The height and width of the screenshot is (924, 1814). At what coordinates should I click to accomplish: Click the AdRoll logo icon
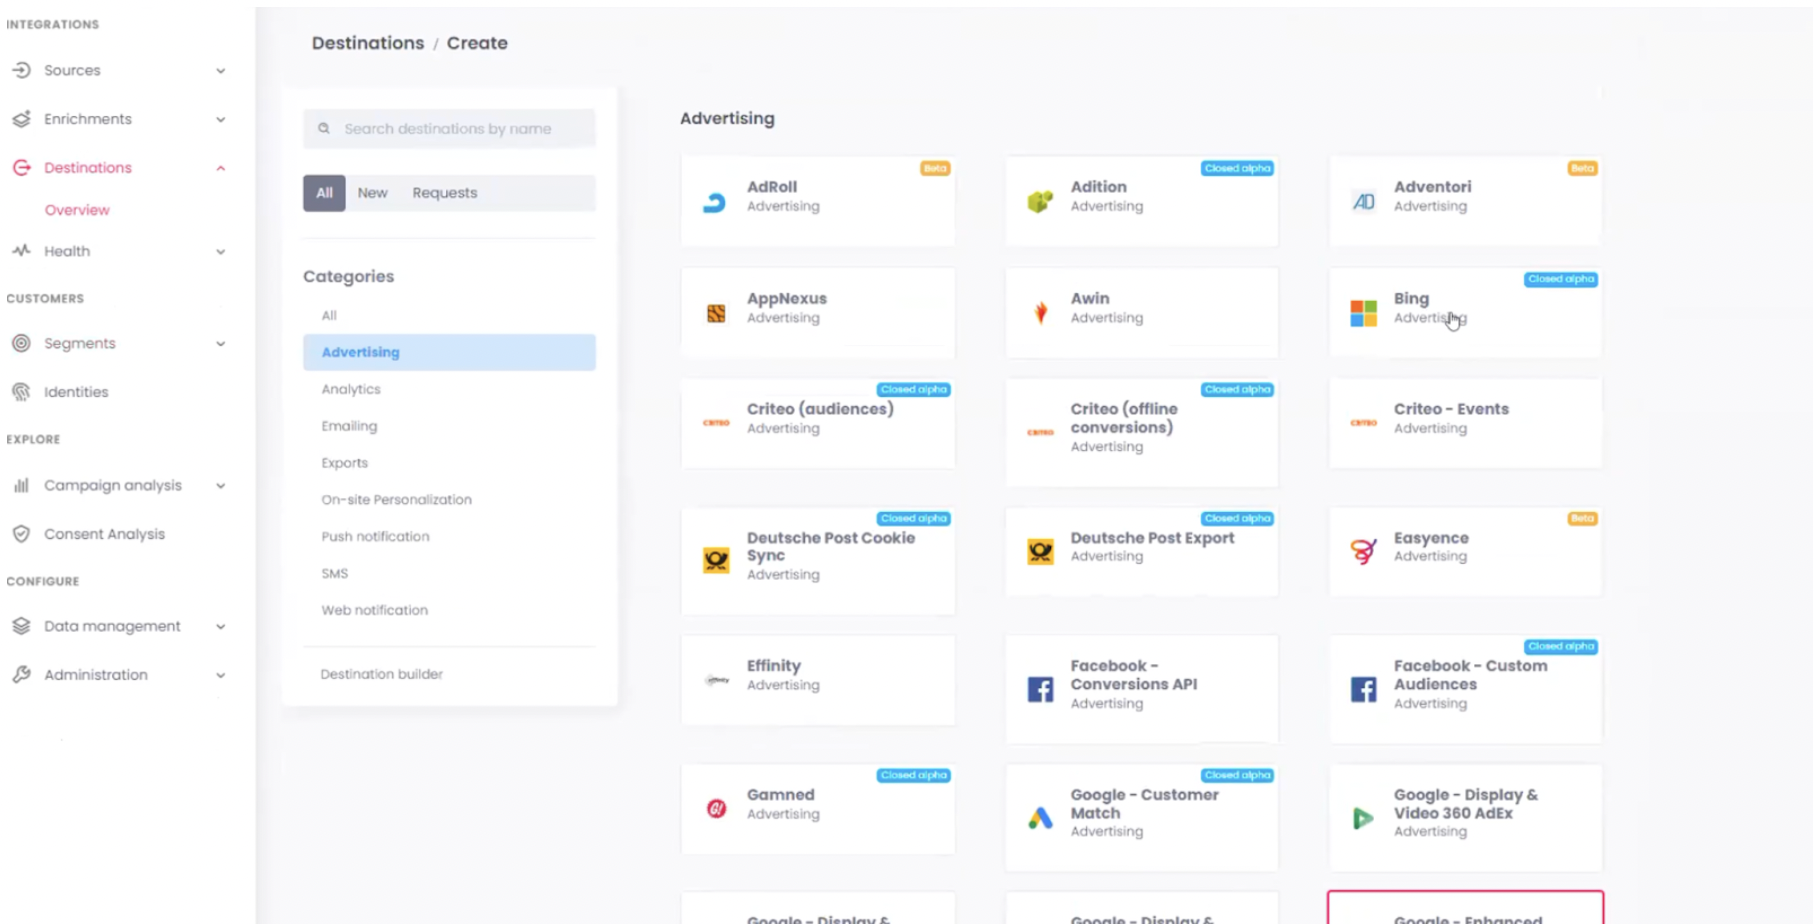tap(715, 202)
